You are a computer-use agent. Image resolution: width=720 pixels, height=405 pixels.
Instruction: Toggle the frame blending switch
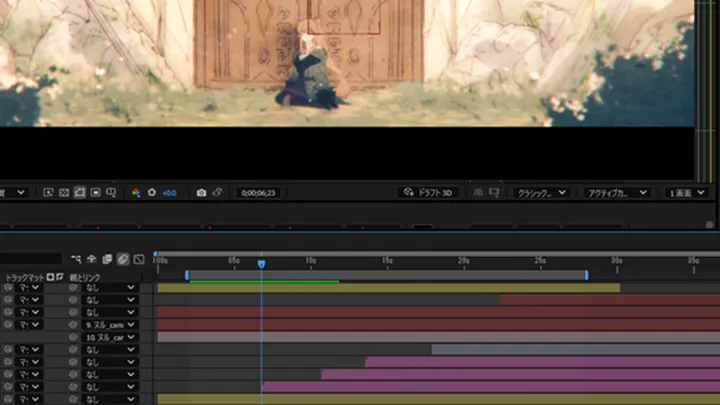107,259
